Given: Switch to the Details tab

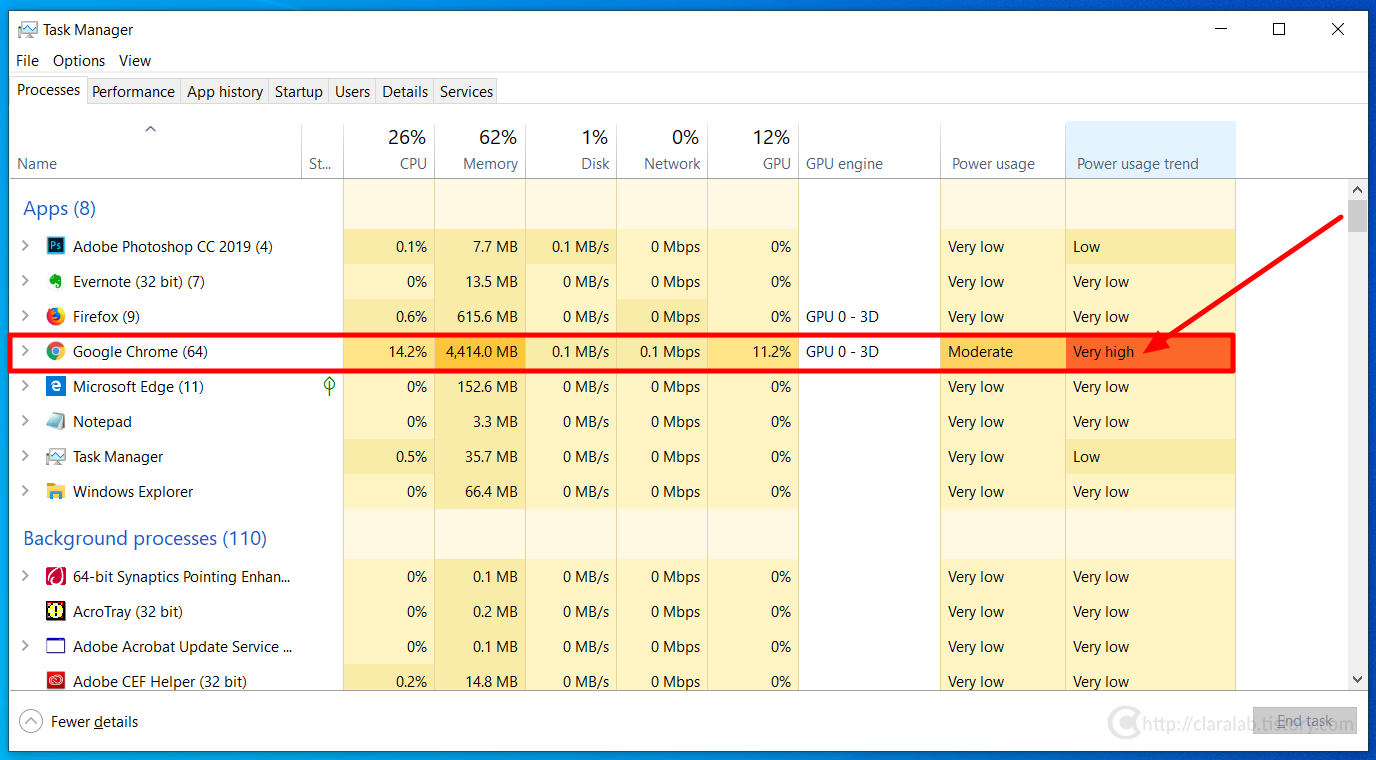Looking at the screenshot, I should tap(405, 91).
